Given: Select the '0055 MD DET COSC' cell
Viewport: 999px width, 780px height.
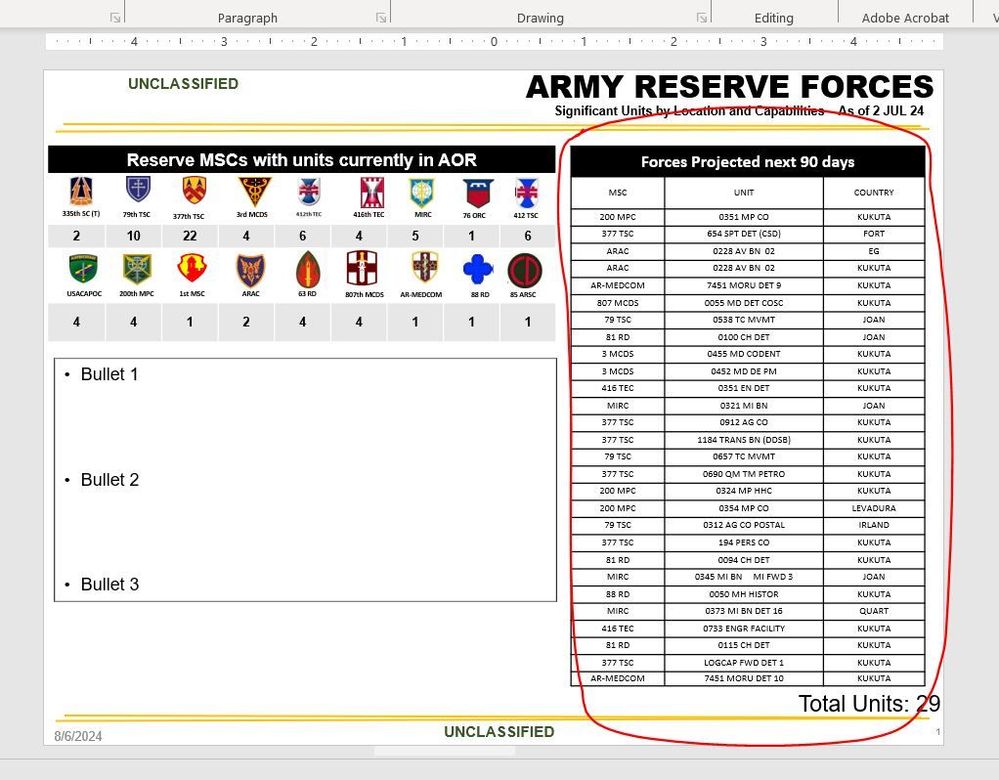Looking at the screenshot, I should [744, 303].
